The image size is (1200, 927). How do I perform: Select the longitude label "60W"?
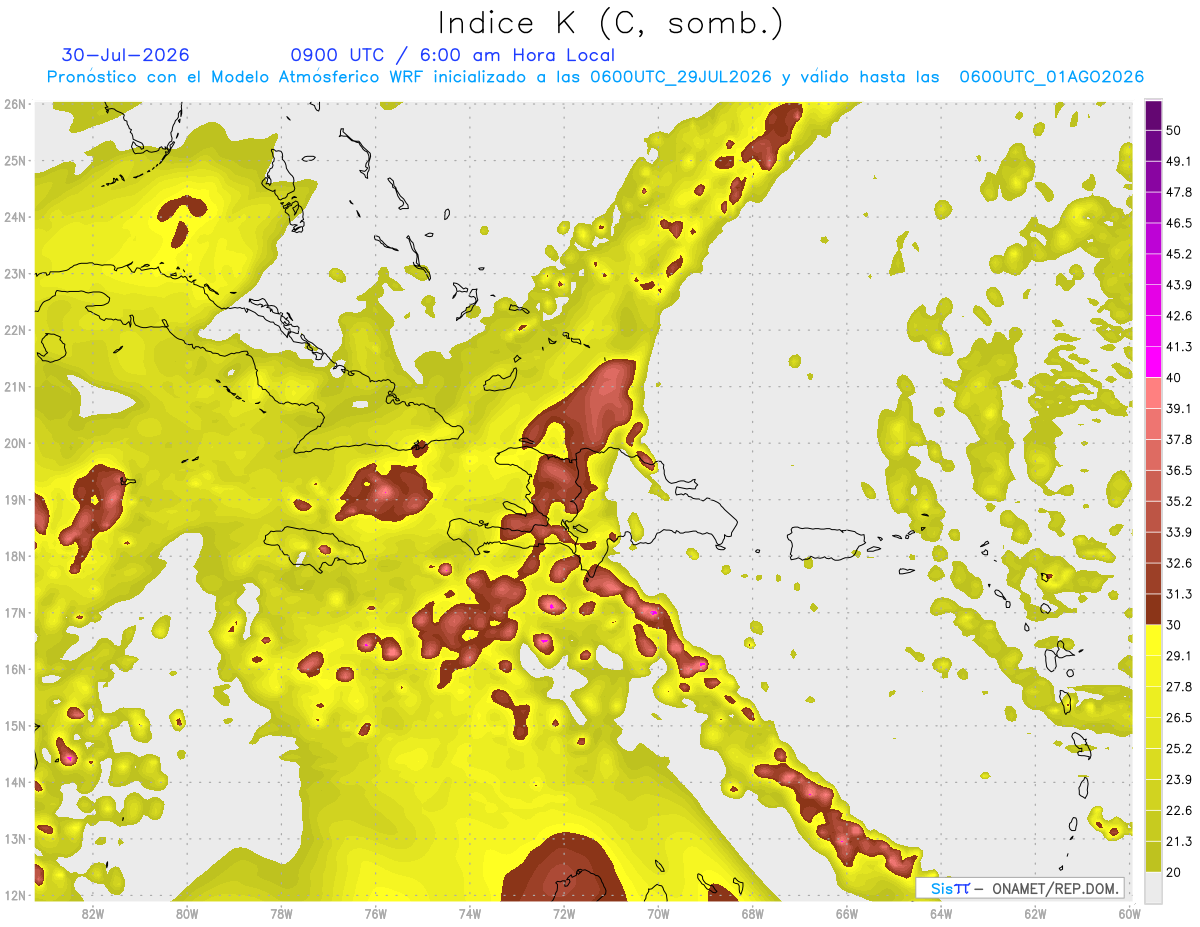tap(1129, 914)
